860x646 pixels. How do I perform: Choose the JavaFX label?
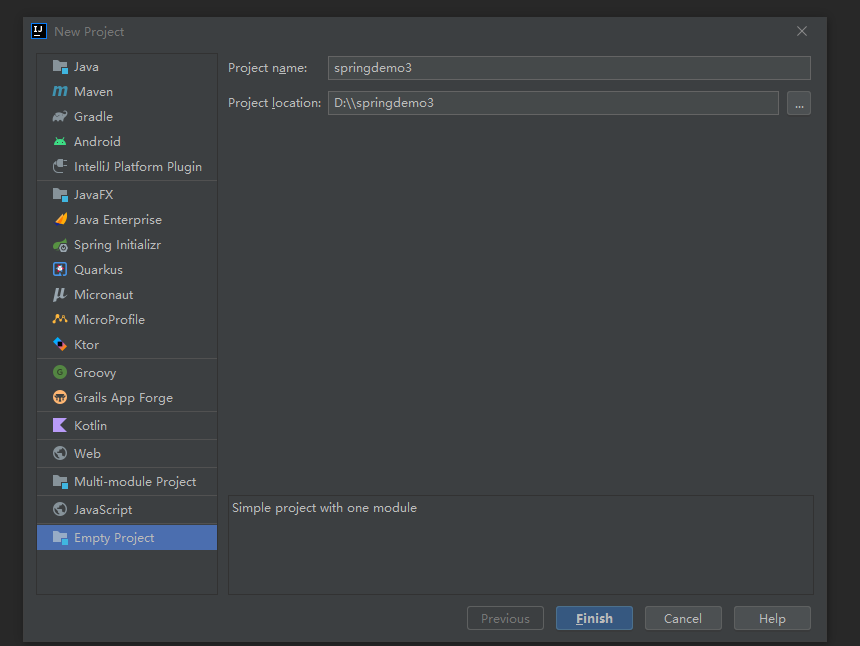pyautogui.click(x=93, y=195)
